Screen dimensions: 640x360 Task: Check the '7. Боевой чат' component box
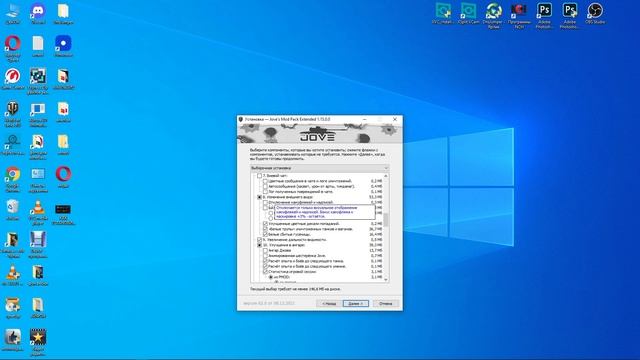pyautogui.click(x=259, y=176)
